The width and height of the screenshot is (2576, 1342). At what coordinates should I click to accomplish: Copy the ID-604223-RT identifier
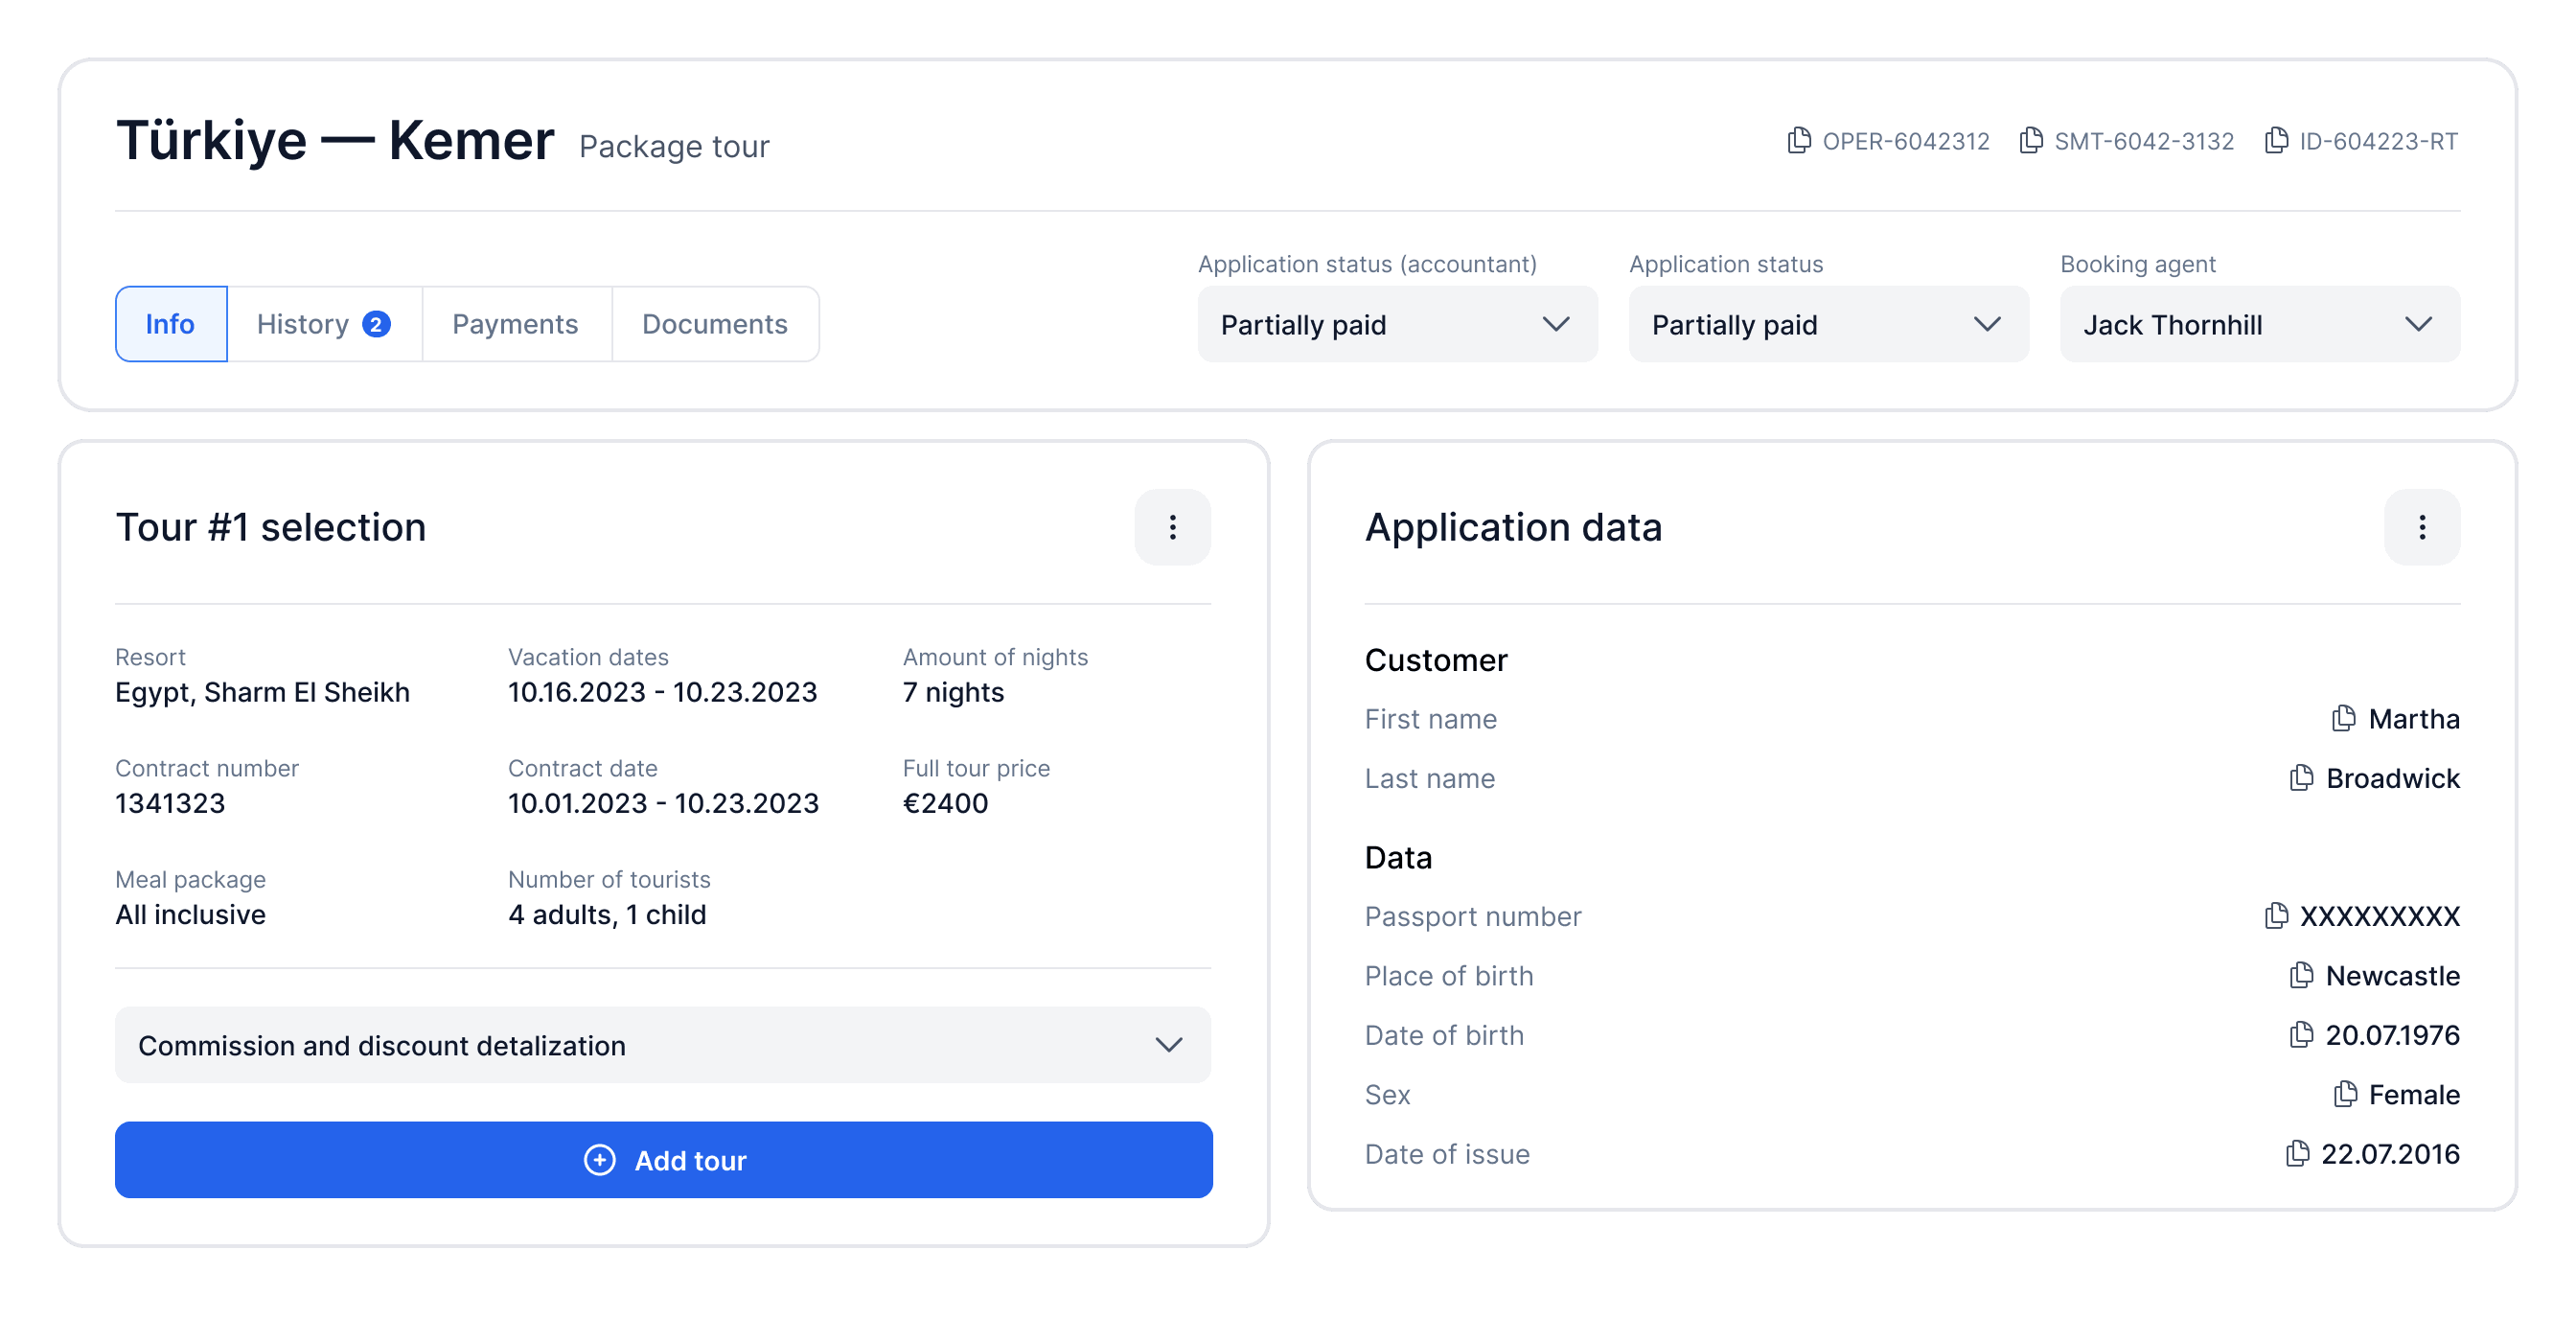[2275, 140]
